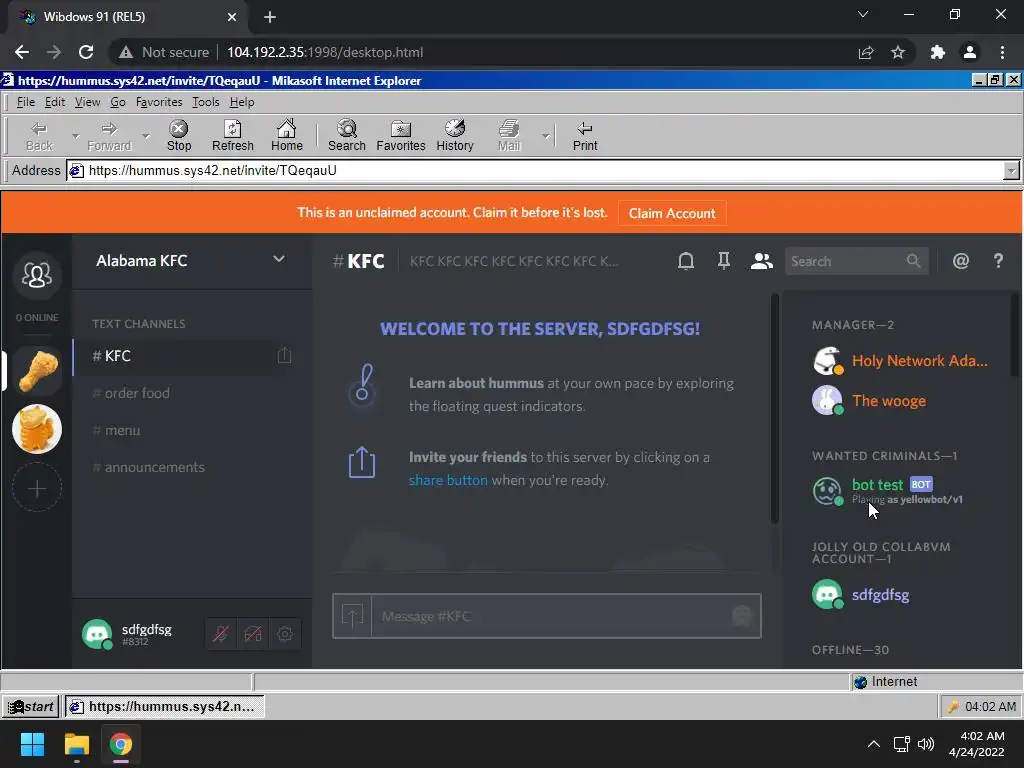Screen dimensions: 1024x768
Task: Open the File menu
Action: 25,102
